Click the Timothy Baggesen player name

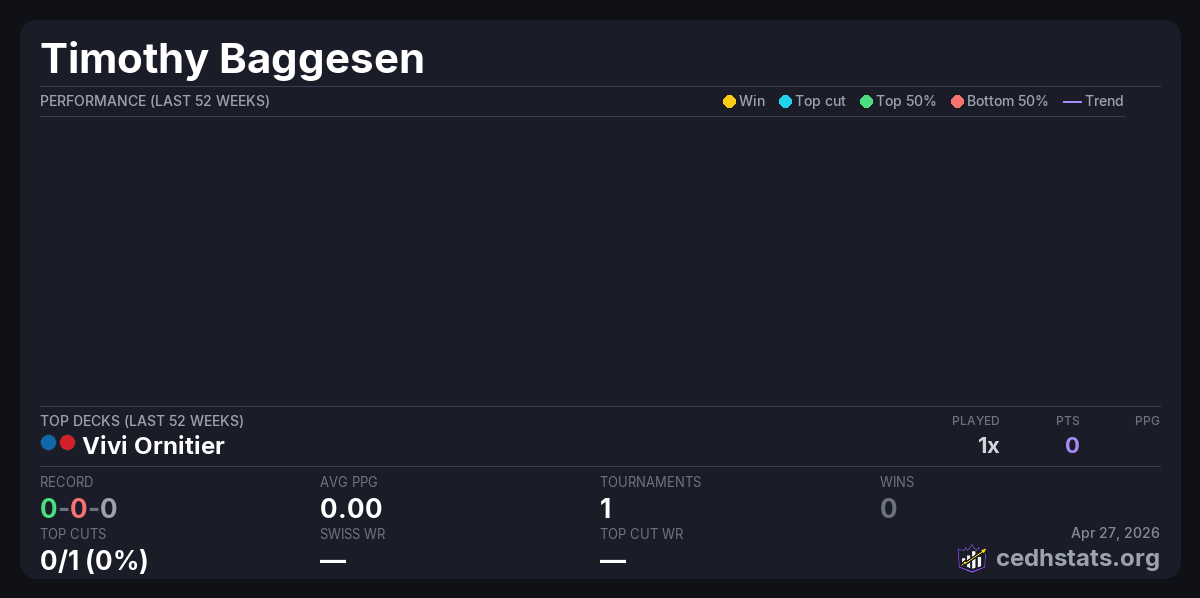pyautogui.click(x=232, y=59)
